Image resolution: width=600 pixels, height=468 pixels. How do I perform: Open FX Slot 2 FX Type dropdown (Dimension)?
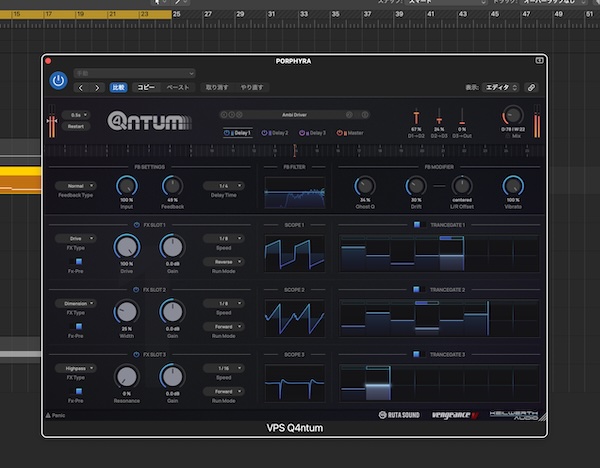pos(76,303)
